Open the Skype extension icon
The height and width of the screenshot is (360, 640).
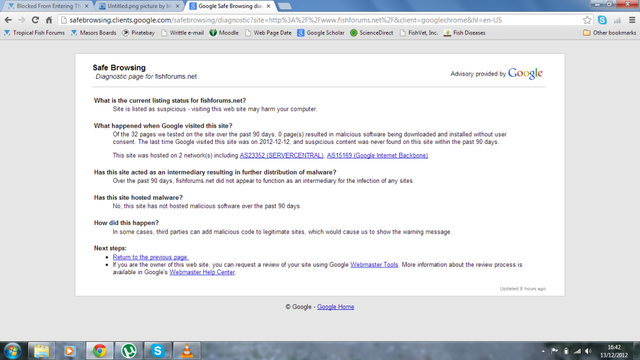[602, 20]
